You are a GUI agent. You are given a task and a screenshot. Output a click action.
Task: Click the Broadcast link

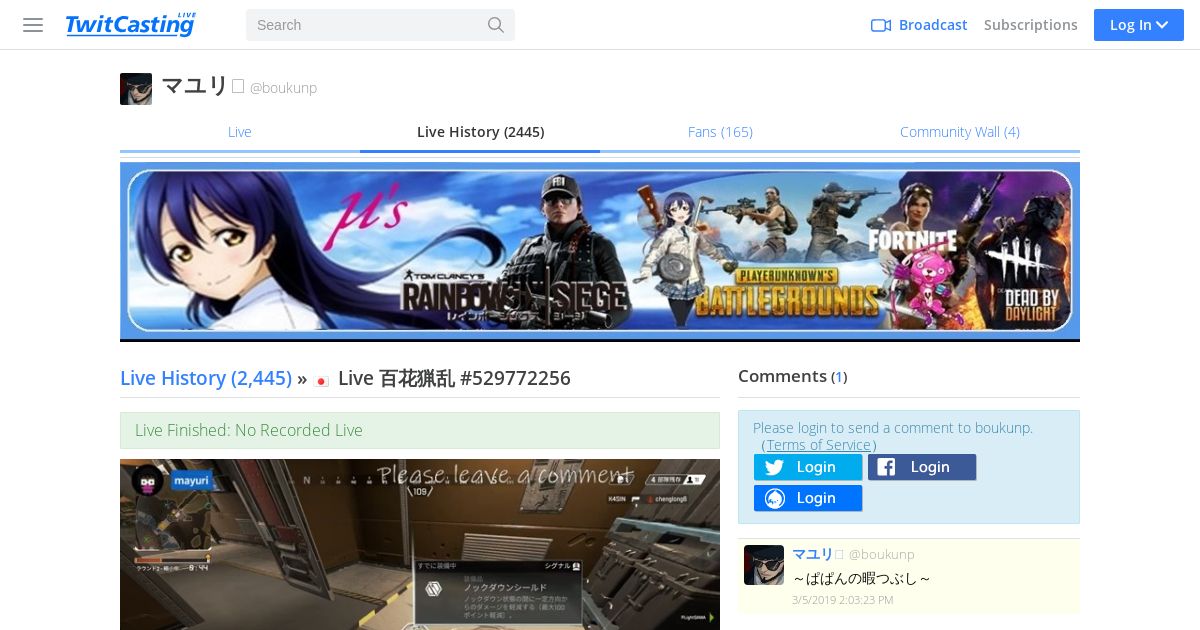point(933,25)
